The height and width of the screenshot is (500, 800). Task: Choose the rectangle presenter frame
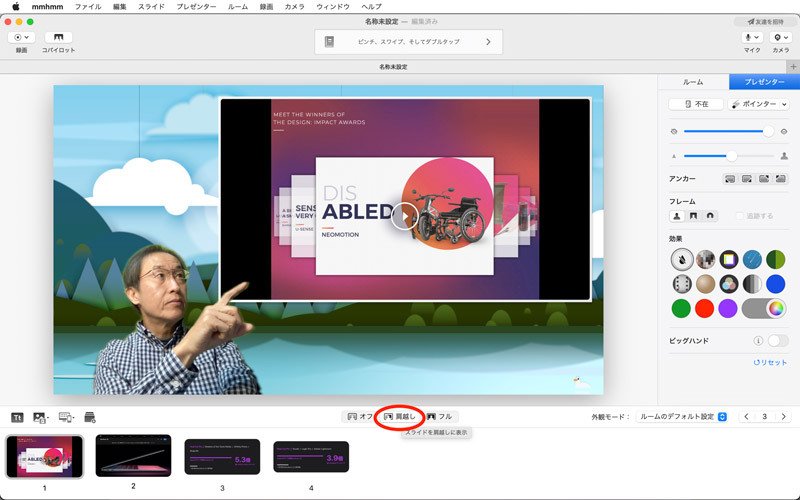point(693,216)
